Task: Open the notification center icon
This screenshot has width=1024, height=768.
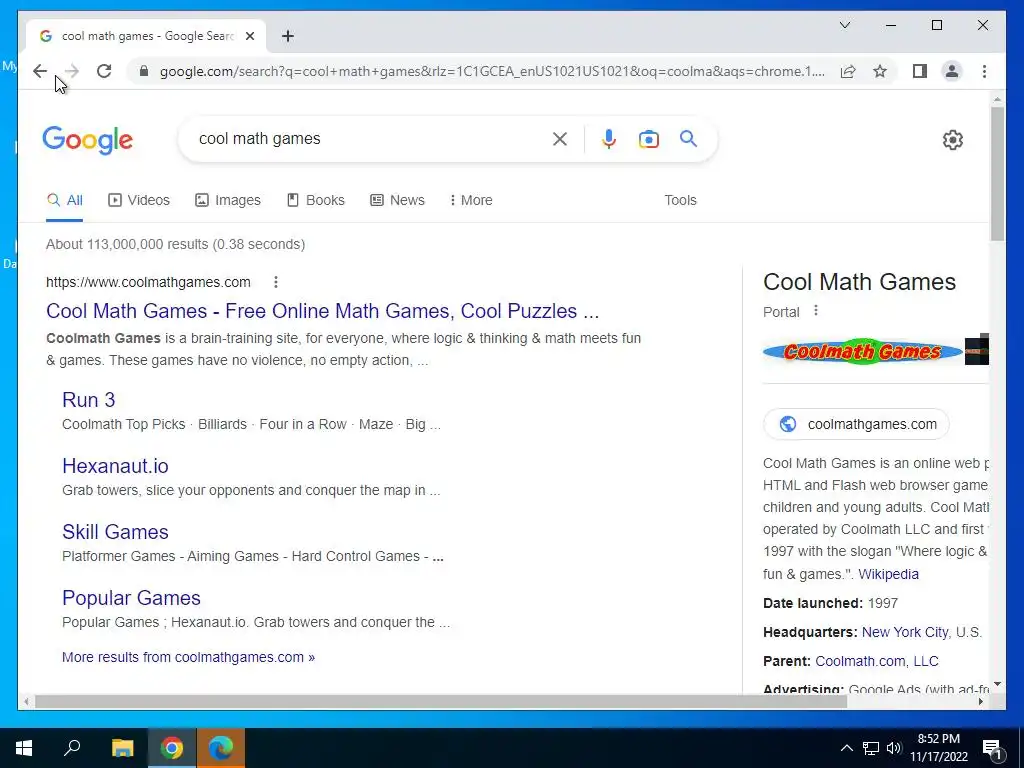Action: (x=993, y=748)
